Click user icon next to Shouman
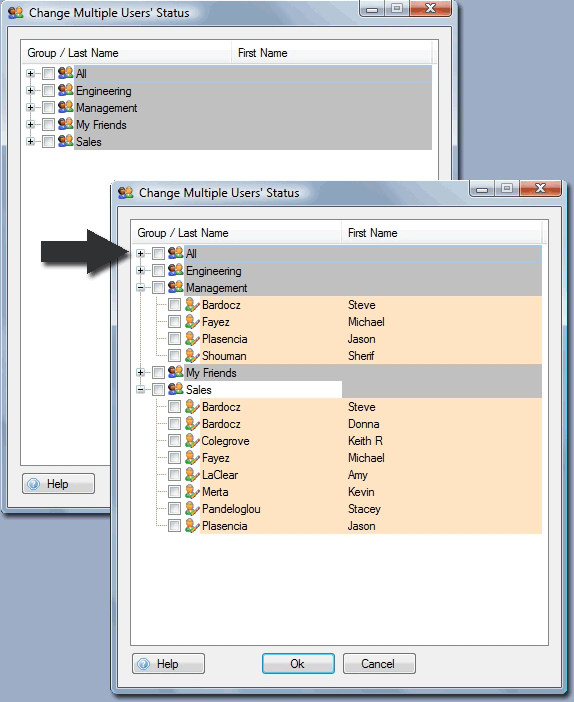 point(192,355)
